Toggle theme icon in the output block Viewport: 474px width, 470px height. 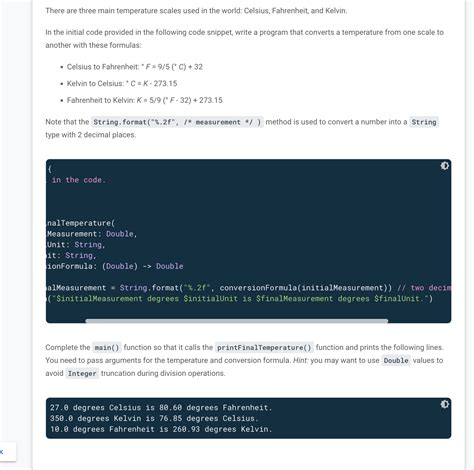[x=444, y=404]
